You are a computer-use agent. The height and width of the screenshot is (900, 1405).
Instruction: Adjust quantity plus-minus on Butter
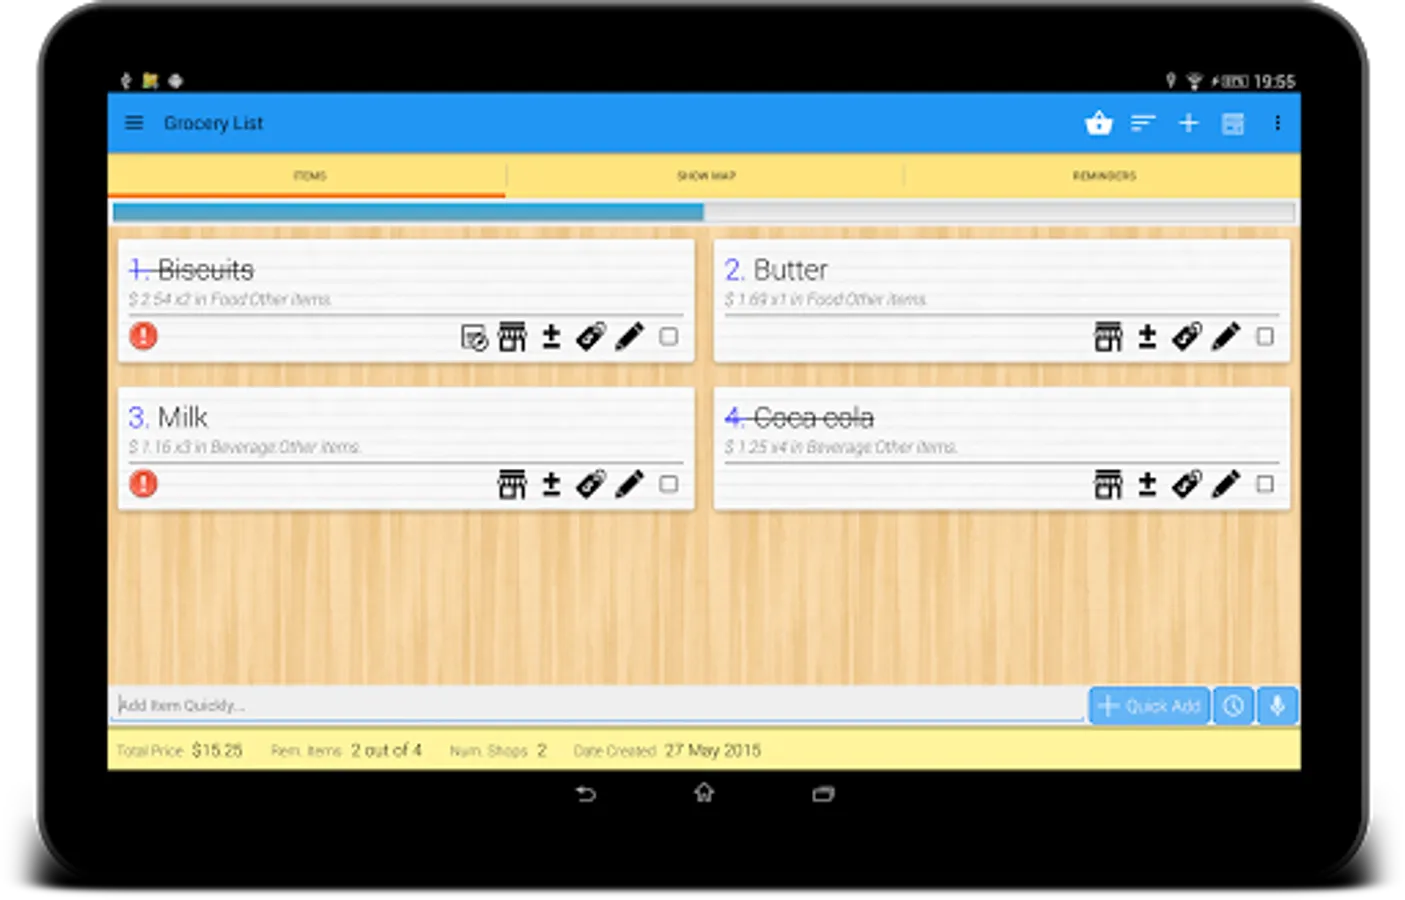pos(1147,337)
